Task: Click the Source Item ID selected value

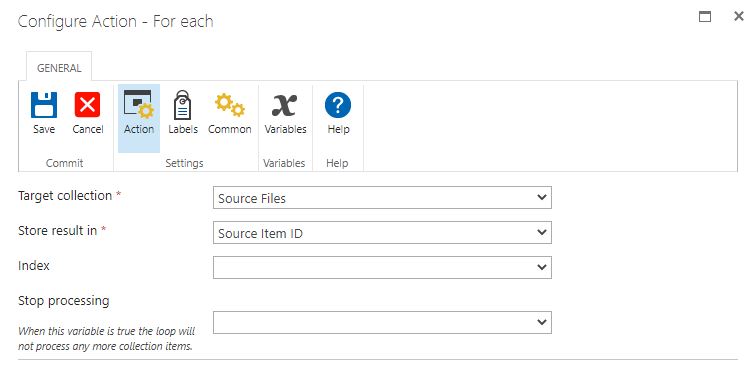Action: click(260, 234)
